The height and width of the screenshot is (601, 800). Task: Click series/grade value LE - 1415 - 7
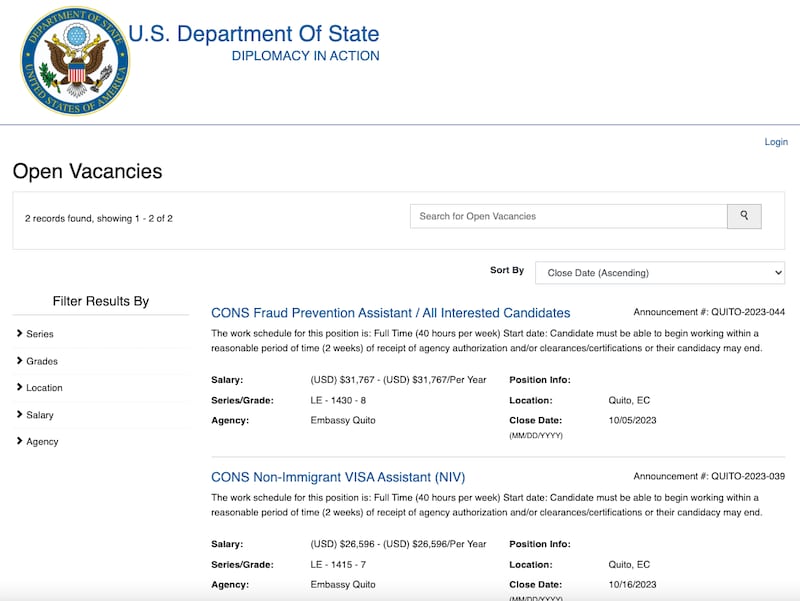click(x=338, y=565)
